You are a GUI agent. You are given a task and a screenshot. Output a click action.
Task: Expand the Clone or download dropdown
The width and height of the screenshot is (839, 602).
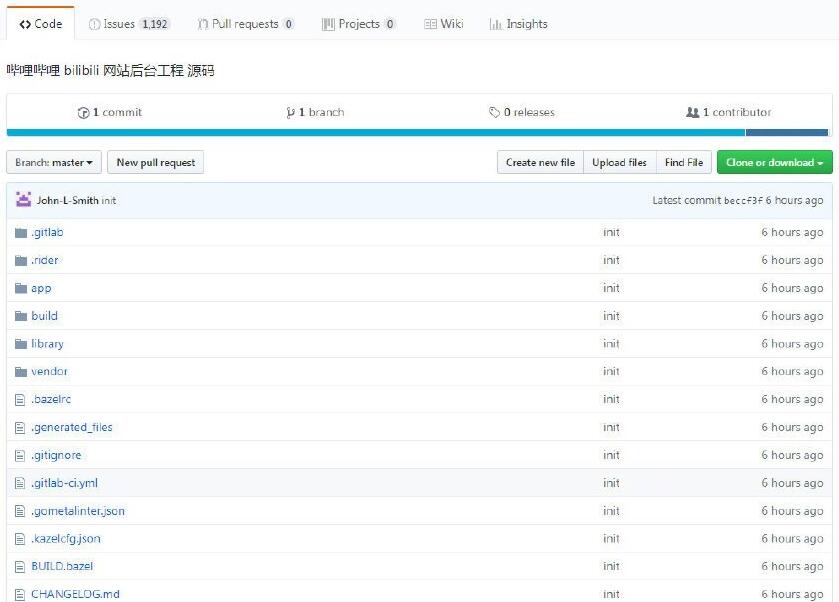775,162
